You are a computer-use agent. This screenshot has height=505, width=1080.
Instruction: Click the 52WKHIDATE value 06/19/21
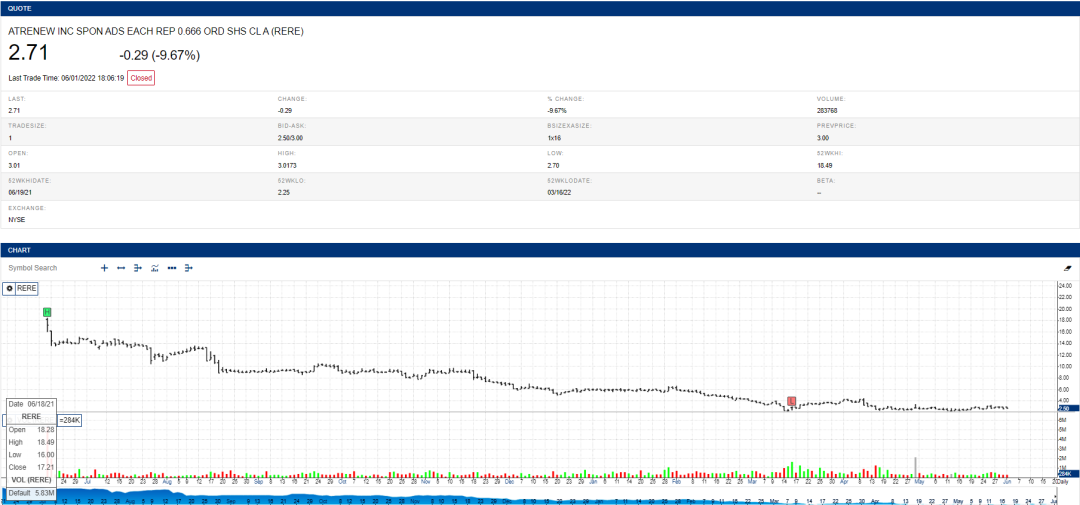18,192
